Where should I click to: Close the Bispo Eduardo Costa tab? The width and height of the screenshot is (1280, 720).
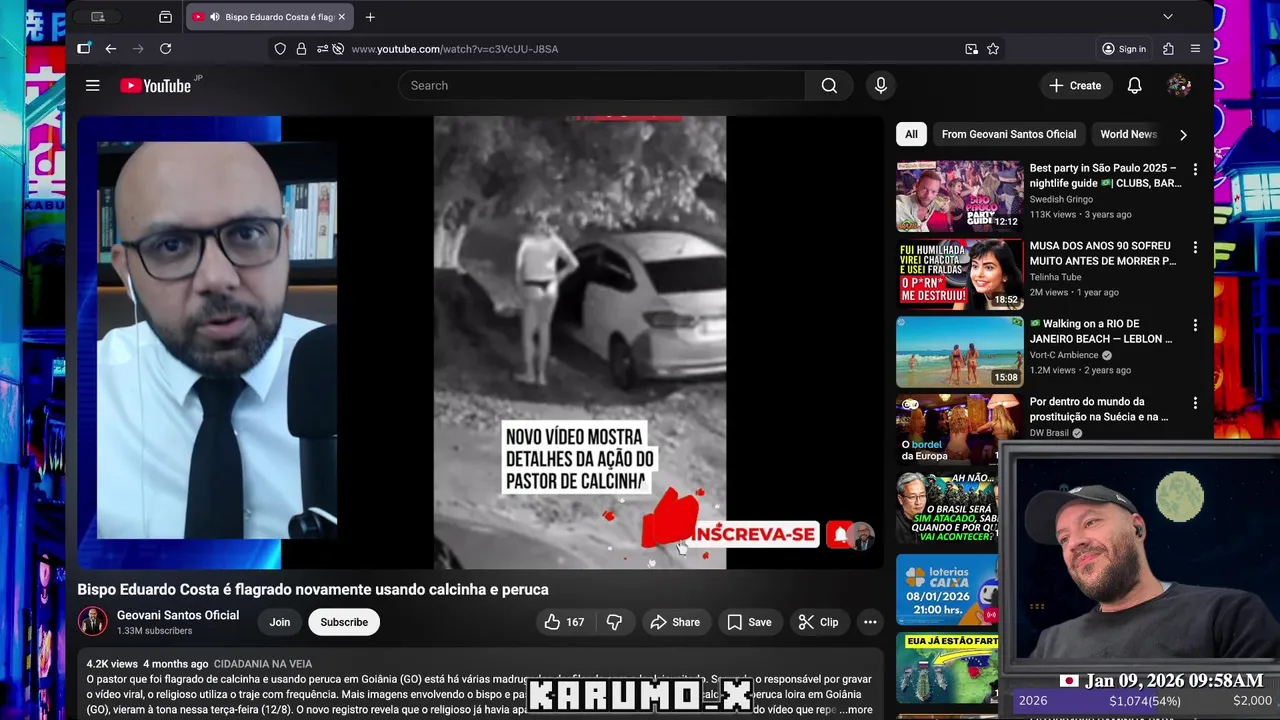(341, 17)
